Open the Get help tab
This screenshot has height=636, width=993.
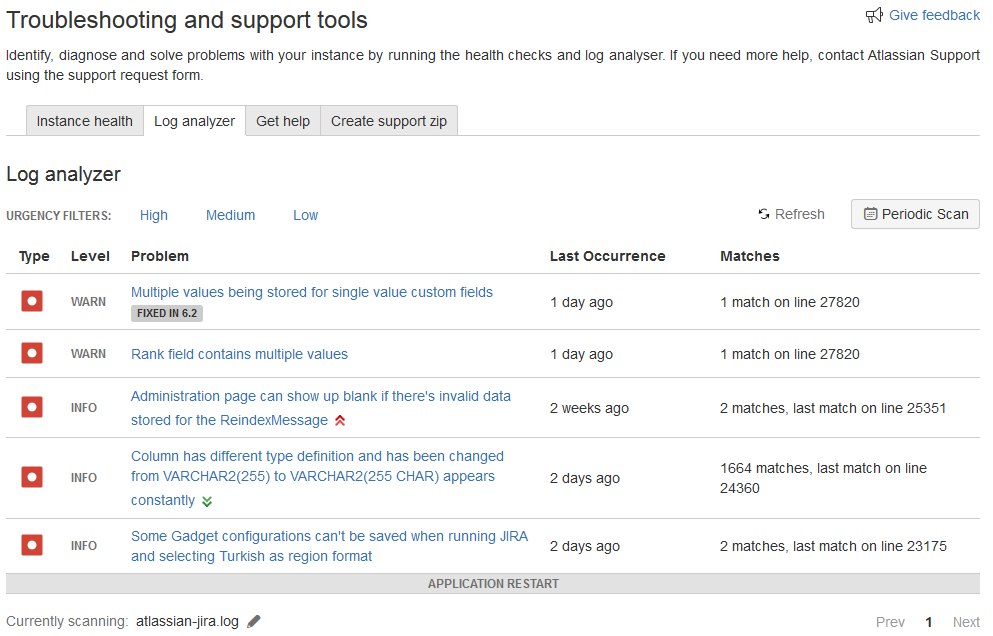(x=283, y=121)
